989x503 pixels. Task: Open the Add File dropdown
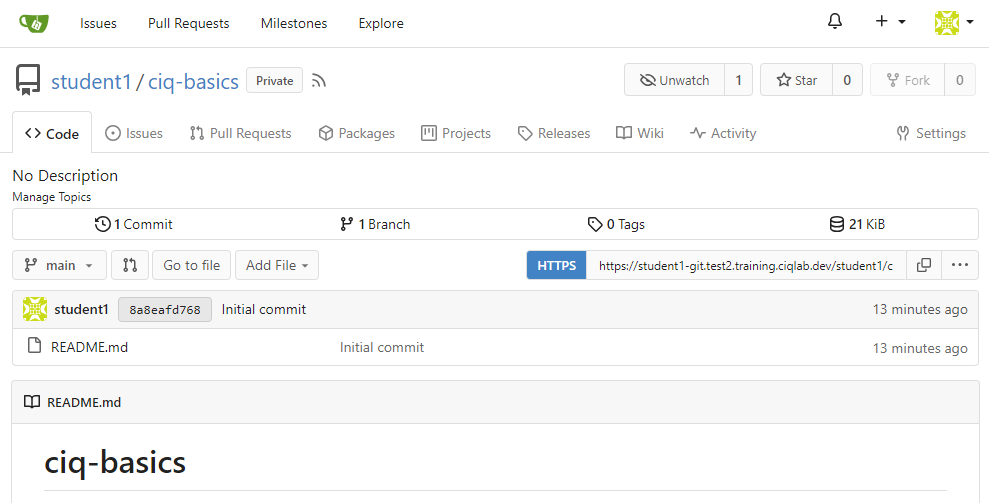(277, 265)
